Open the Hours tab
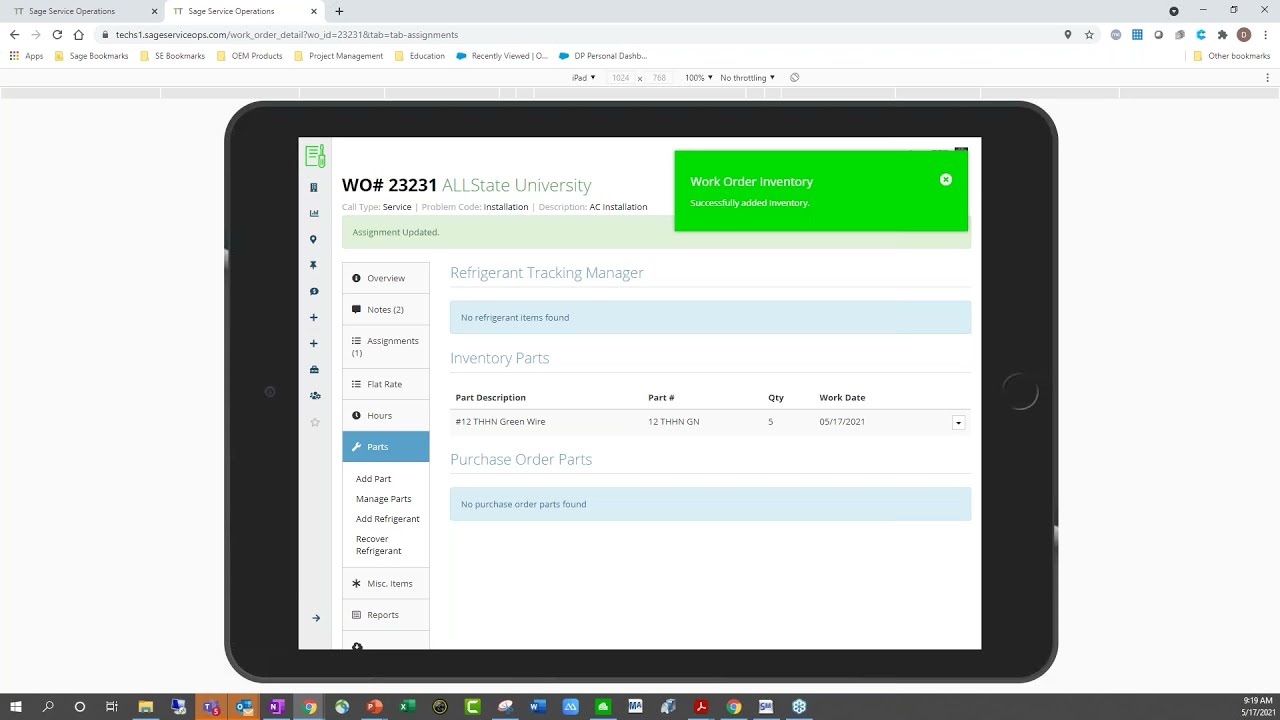This screenshot has width=1280, height=720. click(386, 415)
